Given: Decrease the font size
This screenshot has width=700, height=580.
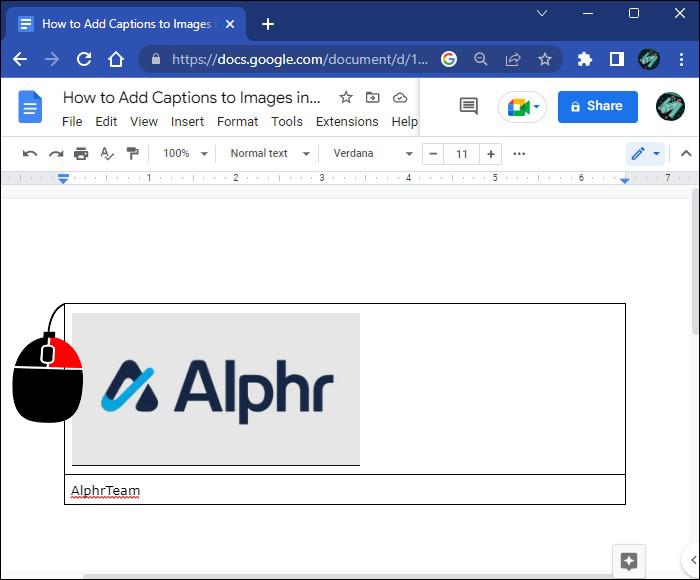Looking at the screenshot, I should pyautogui.click(x=433, y=154).
